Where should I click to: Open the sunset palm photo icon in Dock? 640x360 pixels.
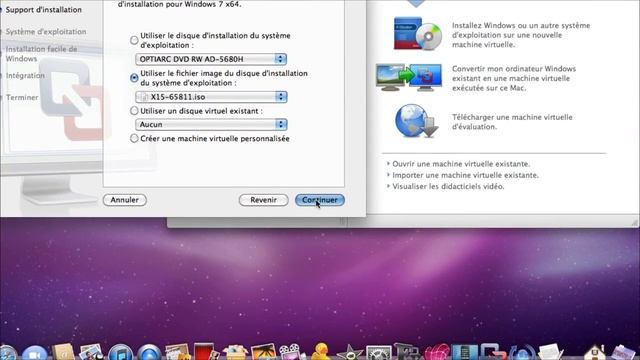click(x=263, y=352)
